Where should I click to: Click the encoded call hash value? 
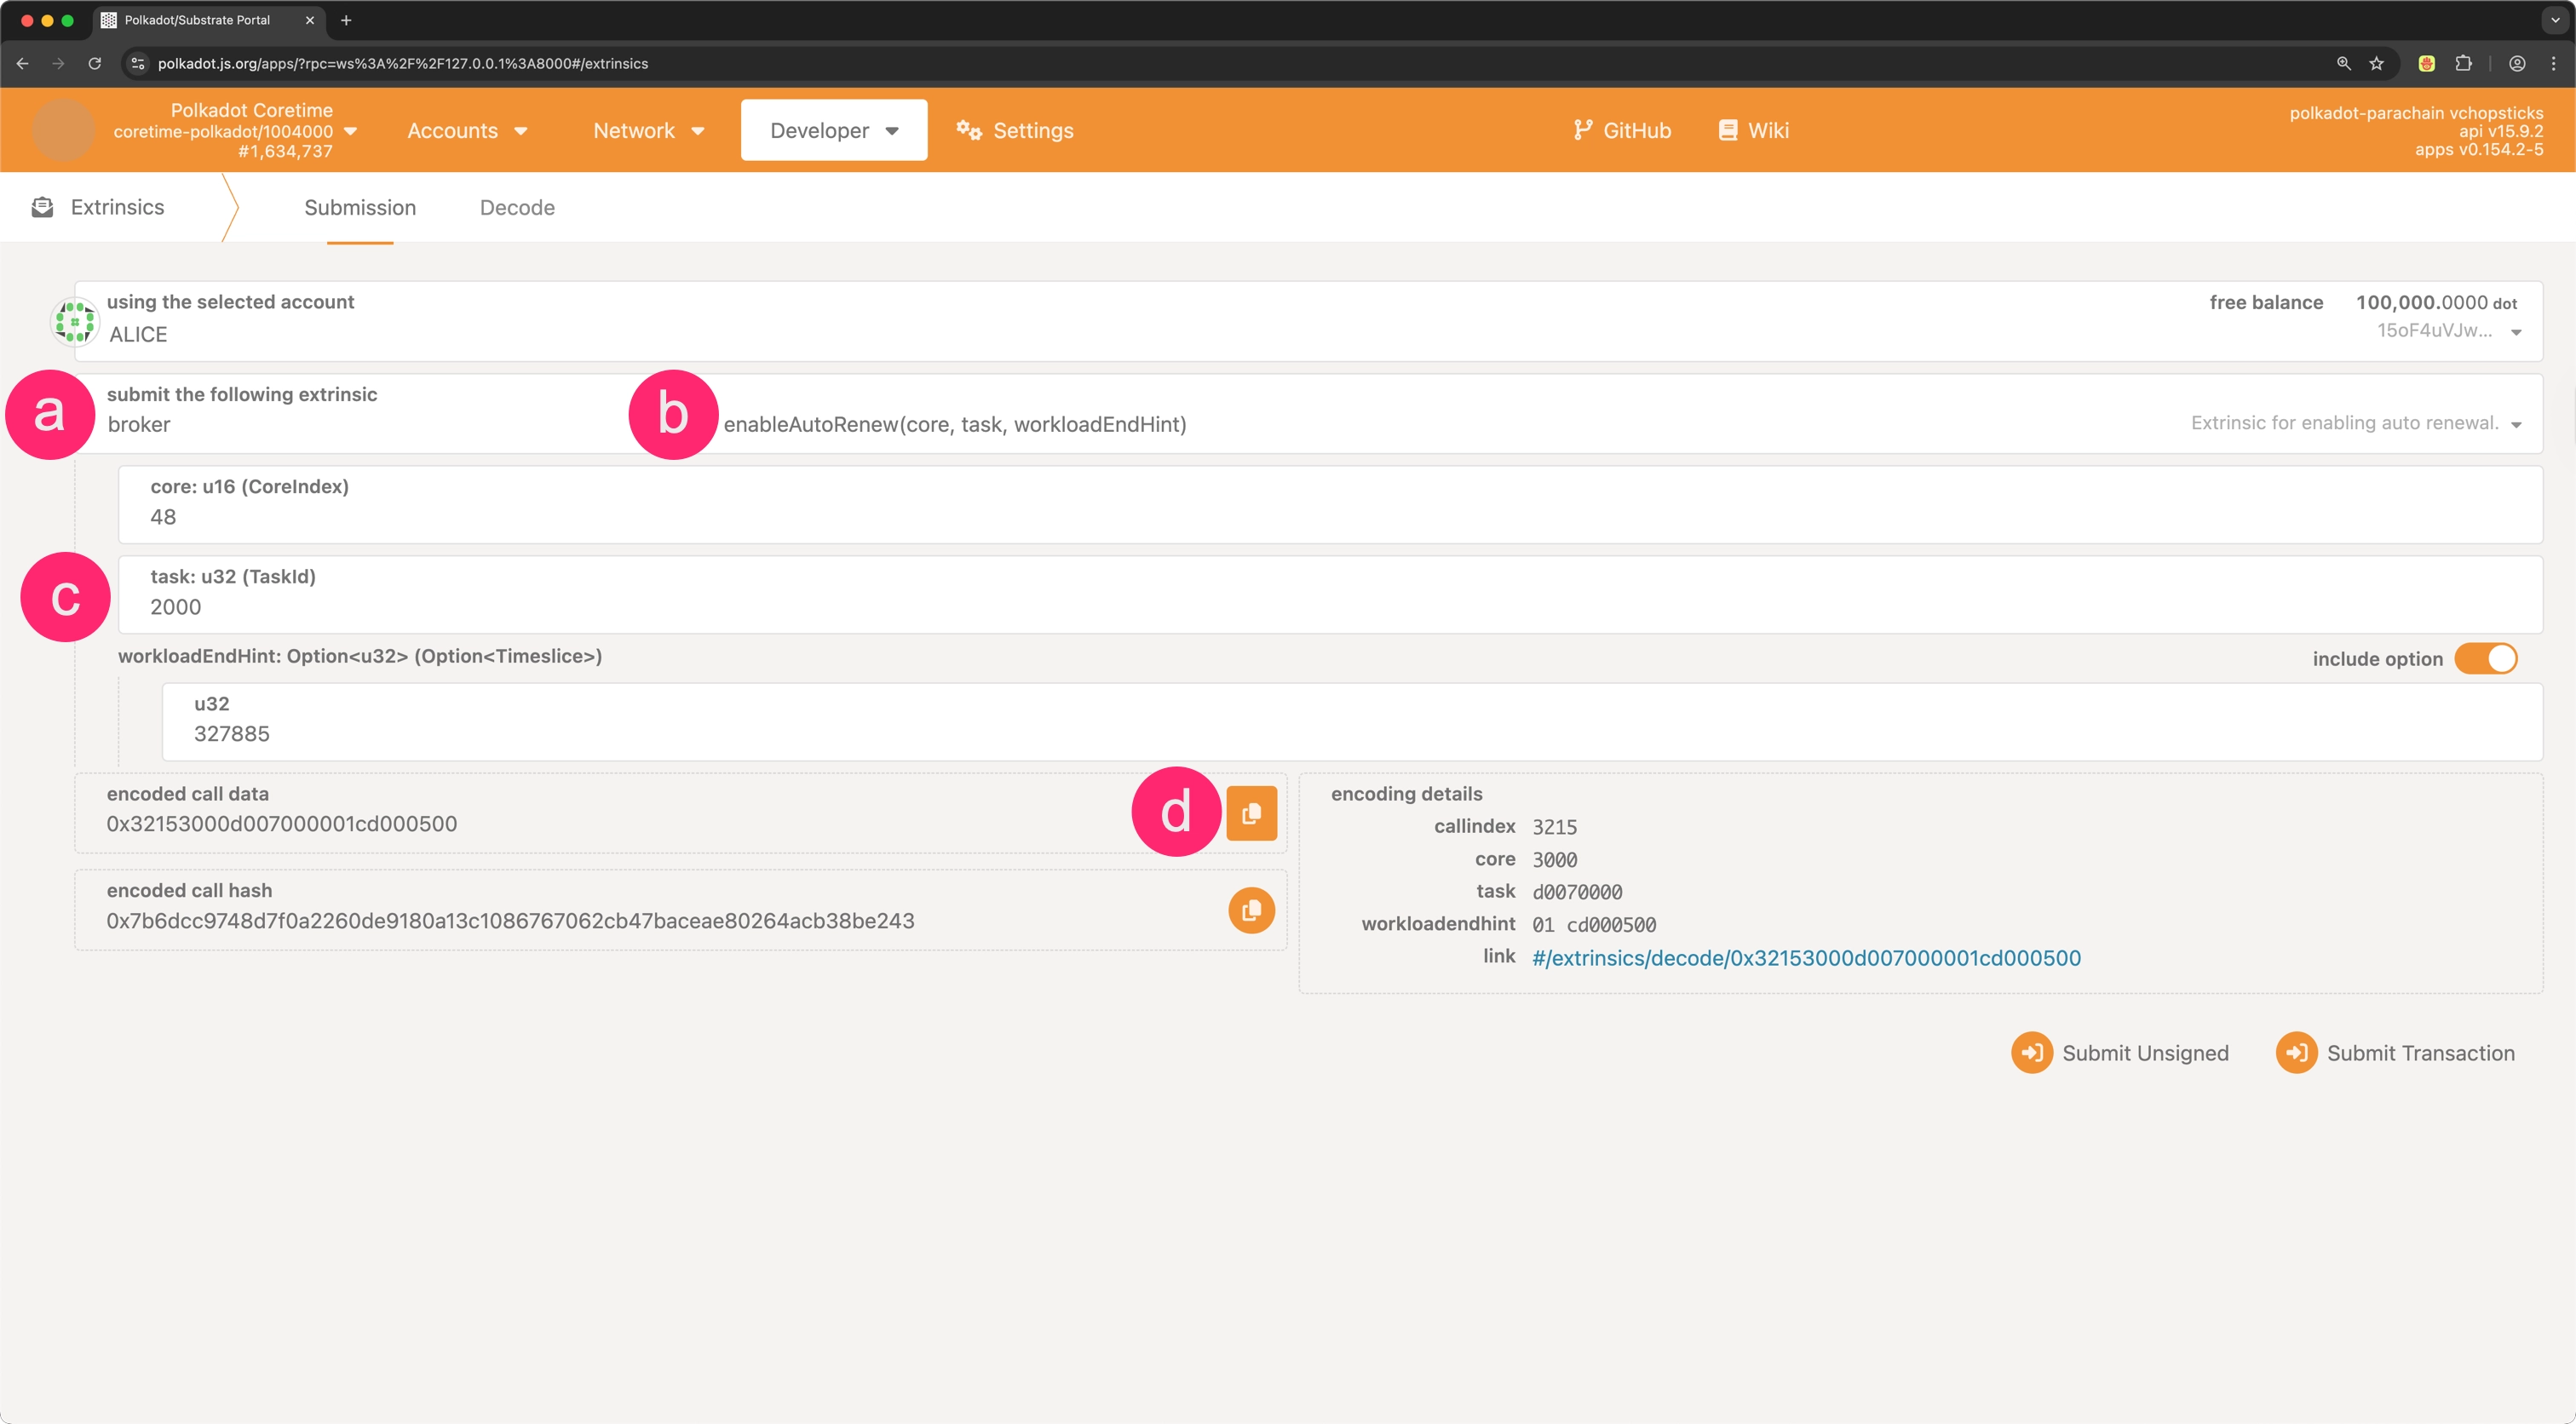click(x=510, y=921)
